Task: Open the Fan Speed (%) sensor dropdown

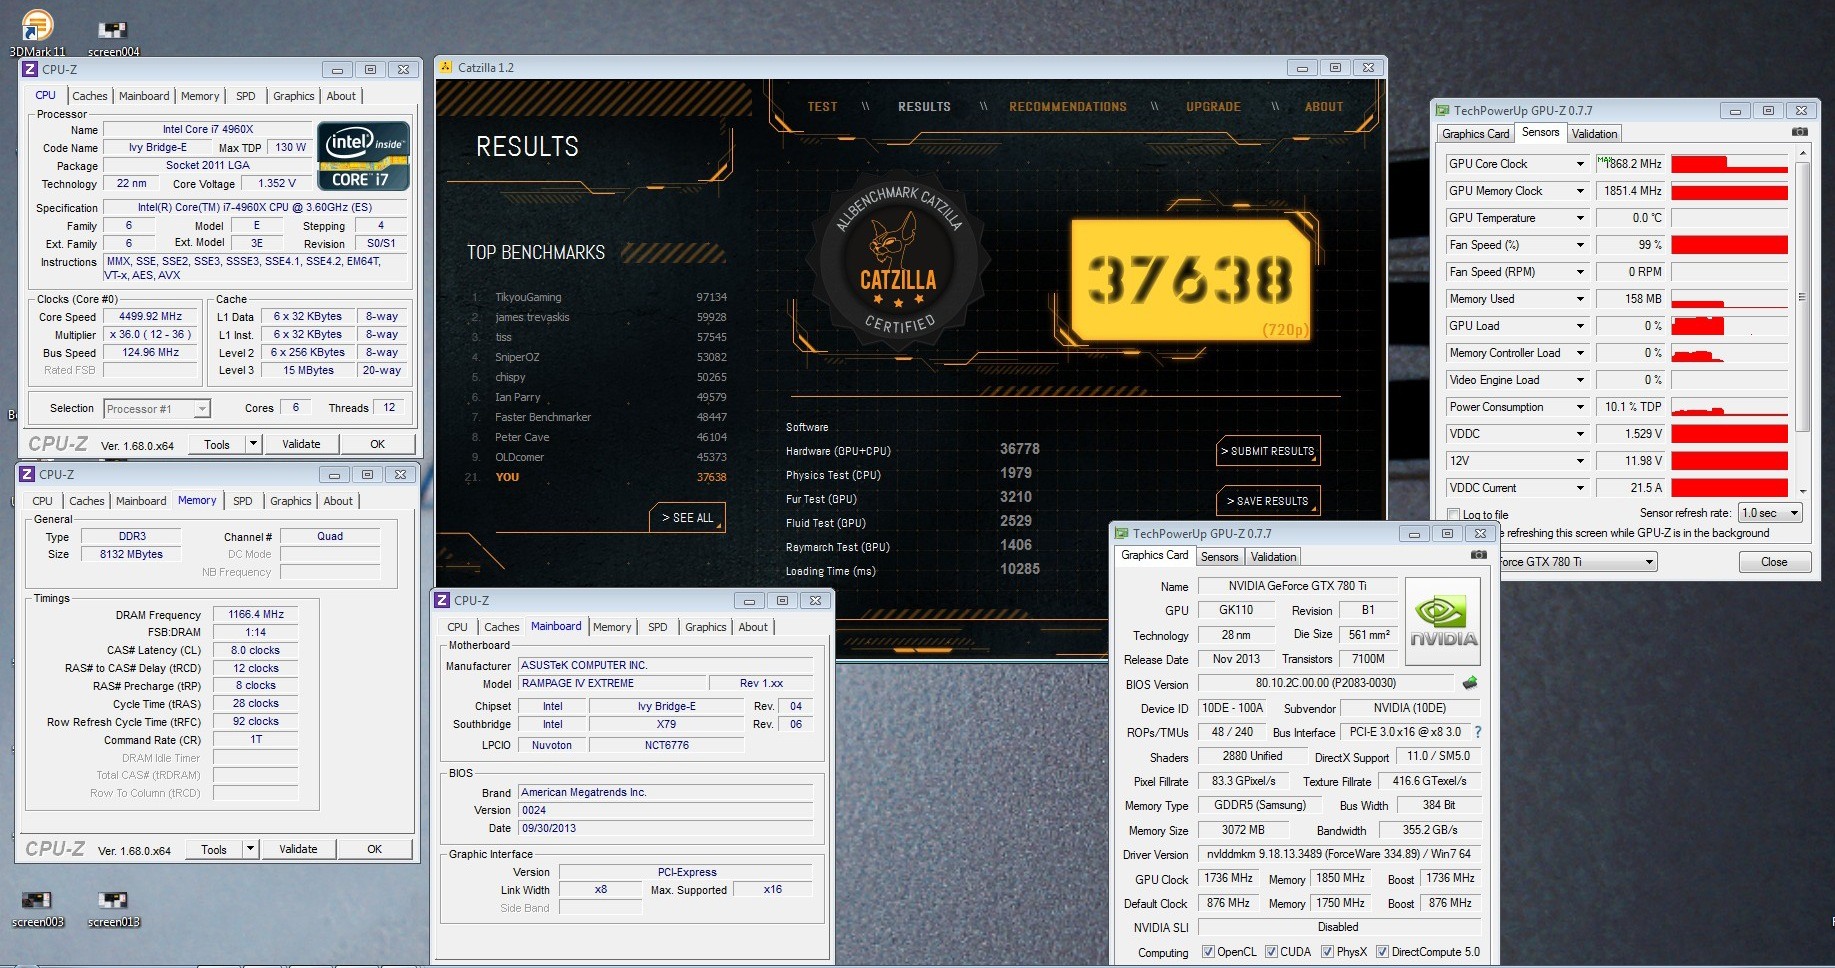Action: pyautogui.click(x=1580, y=245)
